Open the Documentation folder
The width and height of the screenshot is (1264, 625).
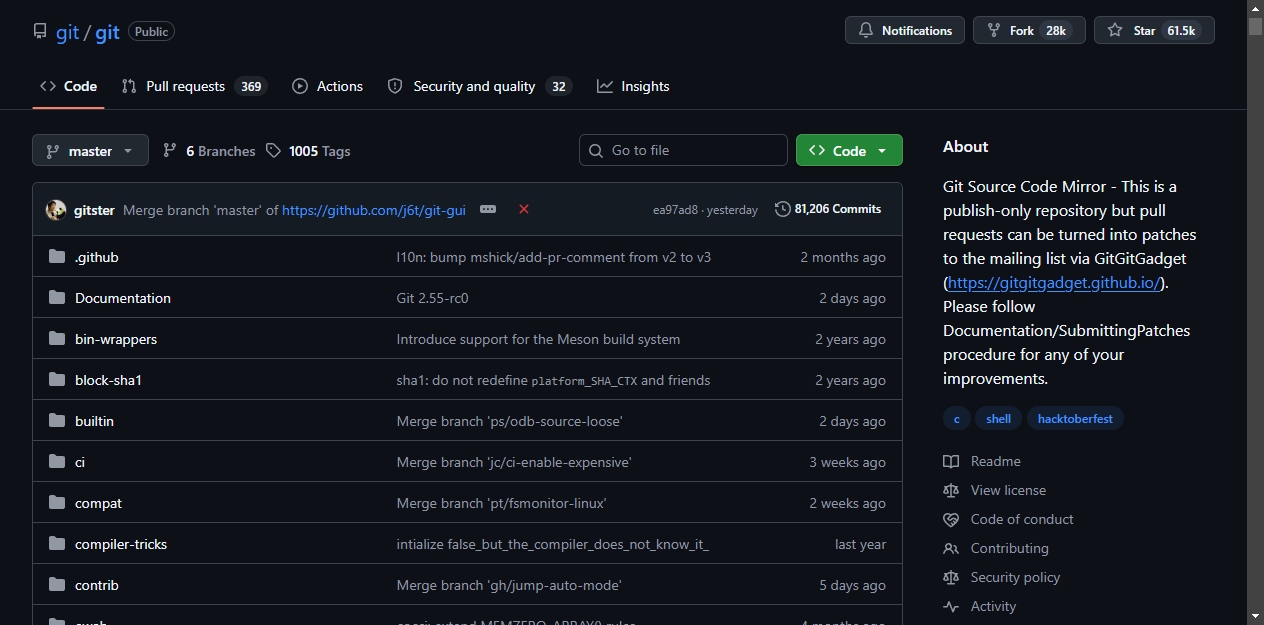click(x=123, y=298)
